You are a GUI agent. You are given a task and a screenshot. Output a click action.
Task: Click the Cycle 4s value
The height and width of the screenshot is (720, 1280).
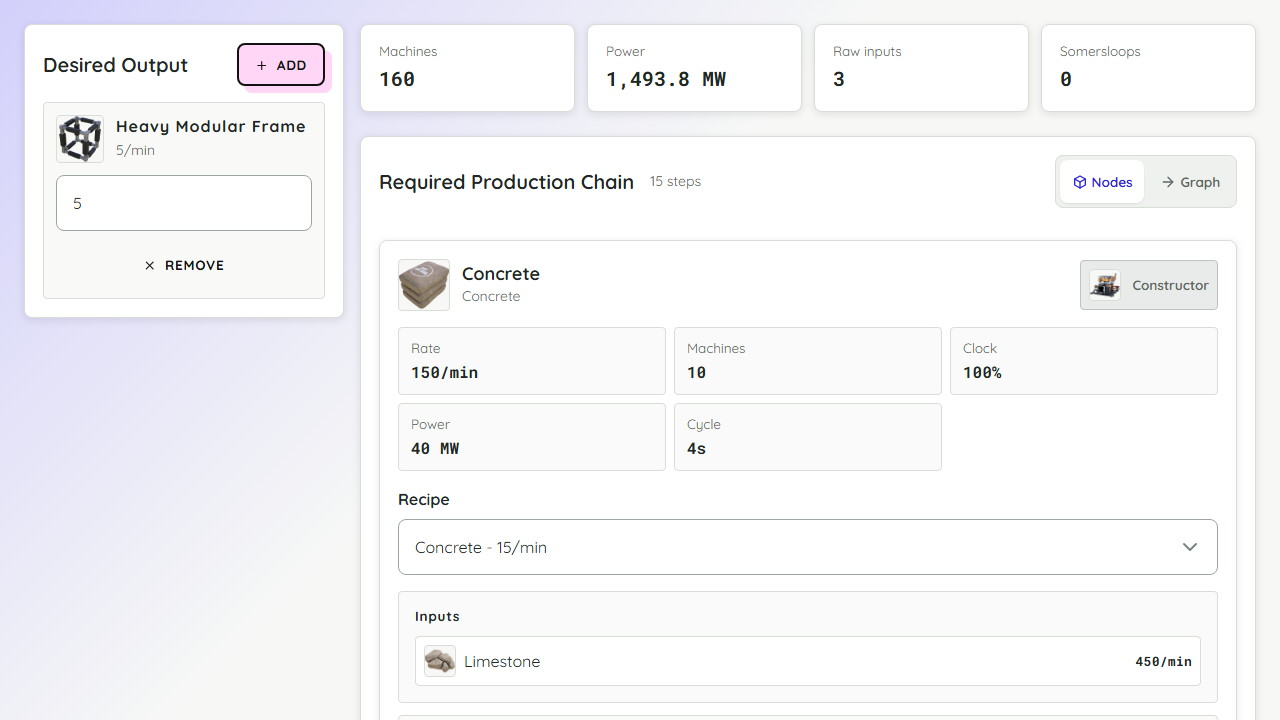tap(697, 448)
